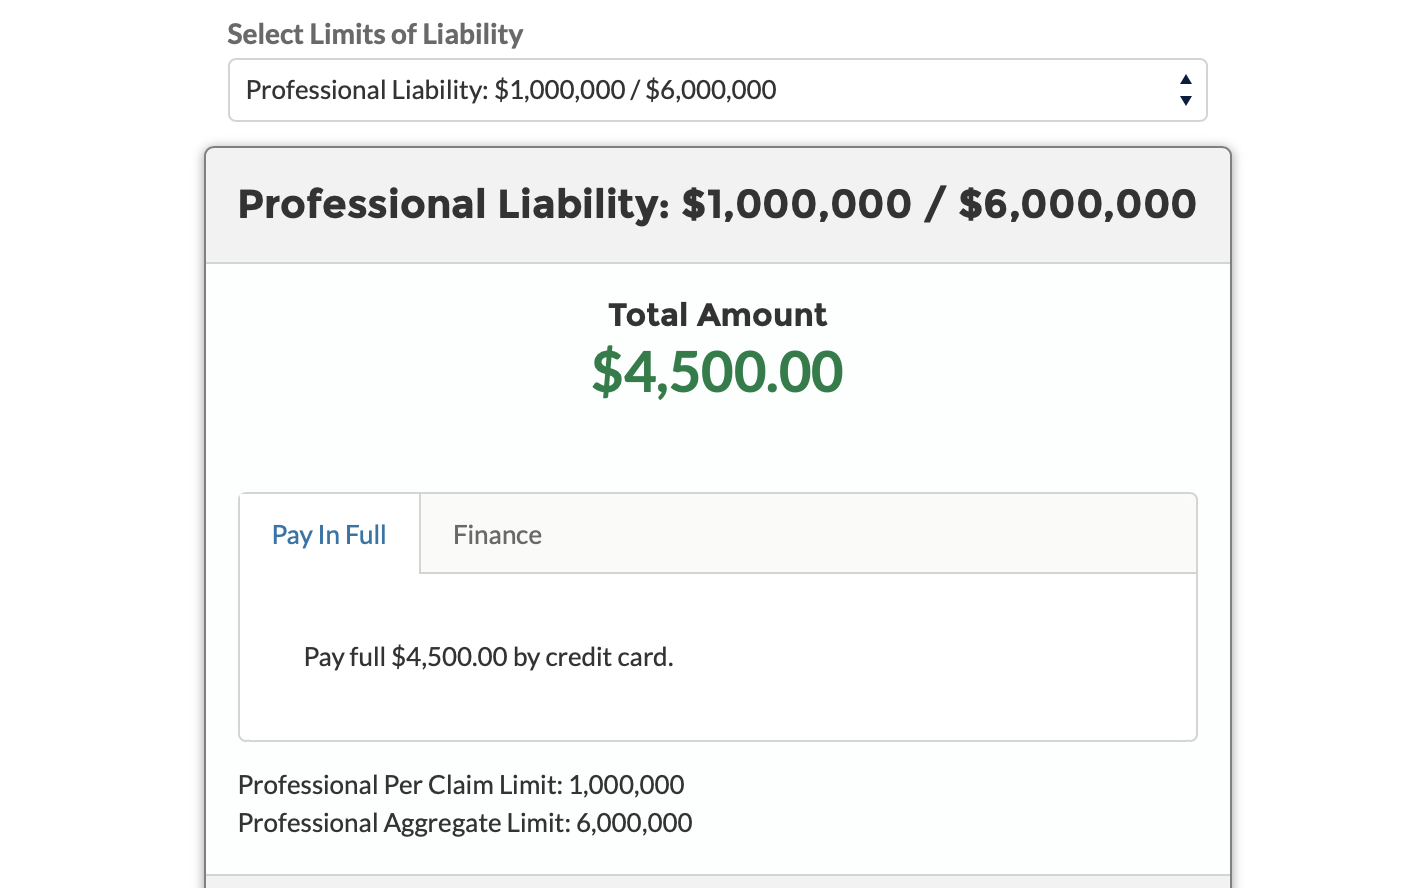Click the Total Amount heading
This screenshot has height=888, width=1426.
click(x=717, y=315)
